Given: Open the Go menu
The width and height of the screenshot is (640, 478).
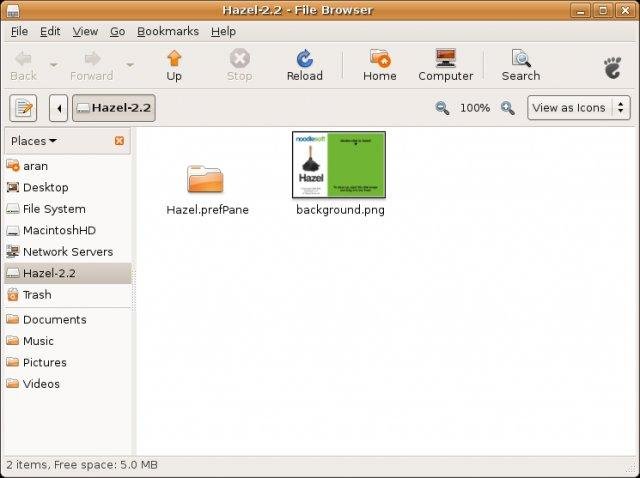Looking at the screenshot, I should point(118,31).
